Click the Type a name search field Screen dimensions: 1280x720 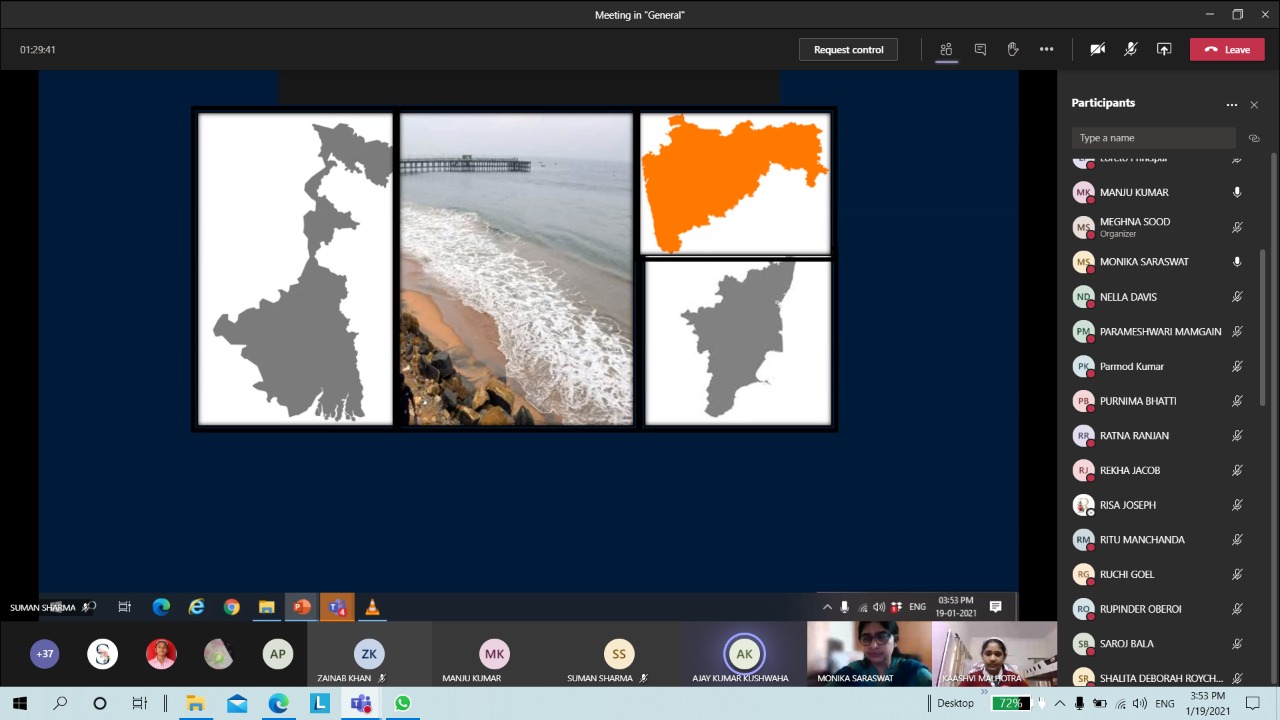coord(1153,138)
